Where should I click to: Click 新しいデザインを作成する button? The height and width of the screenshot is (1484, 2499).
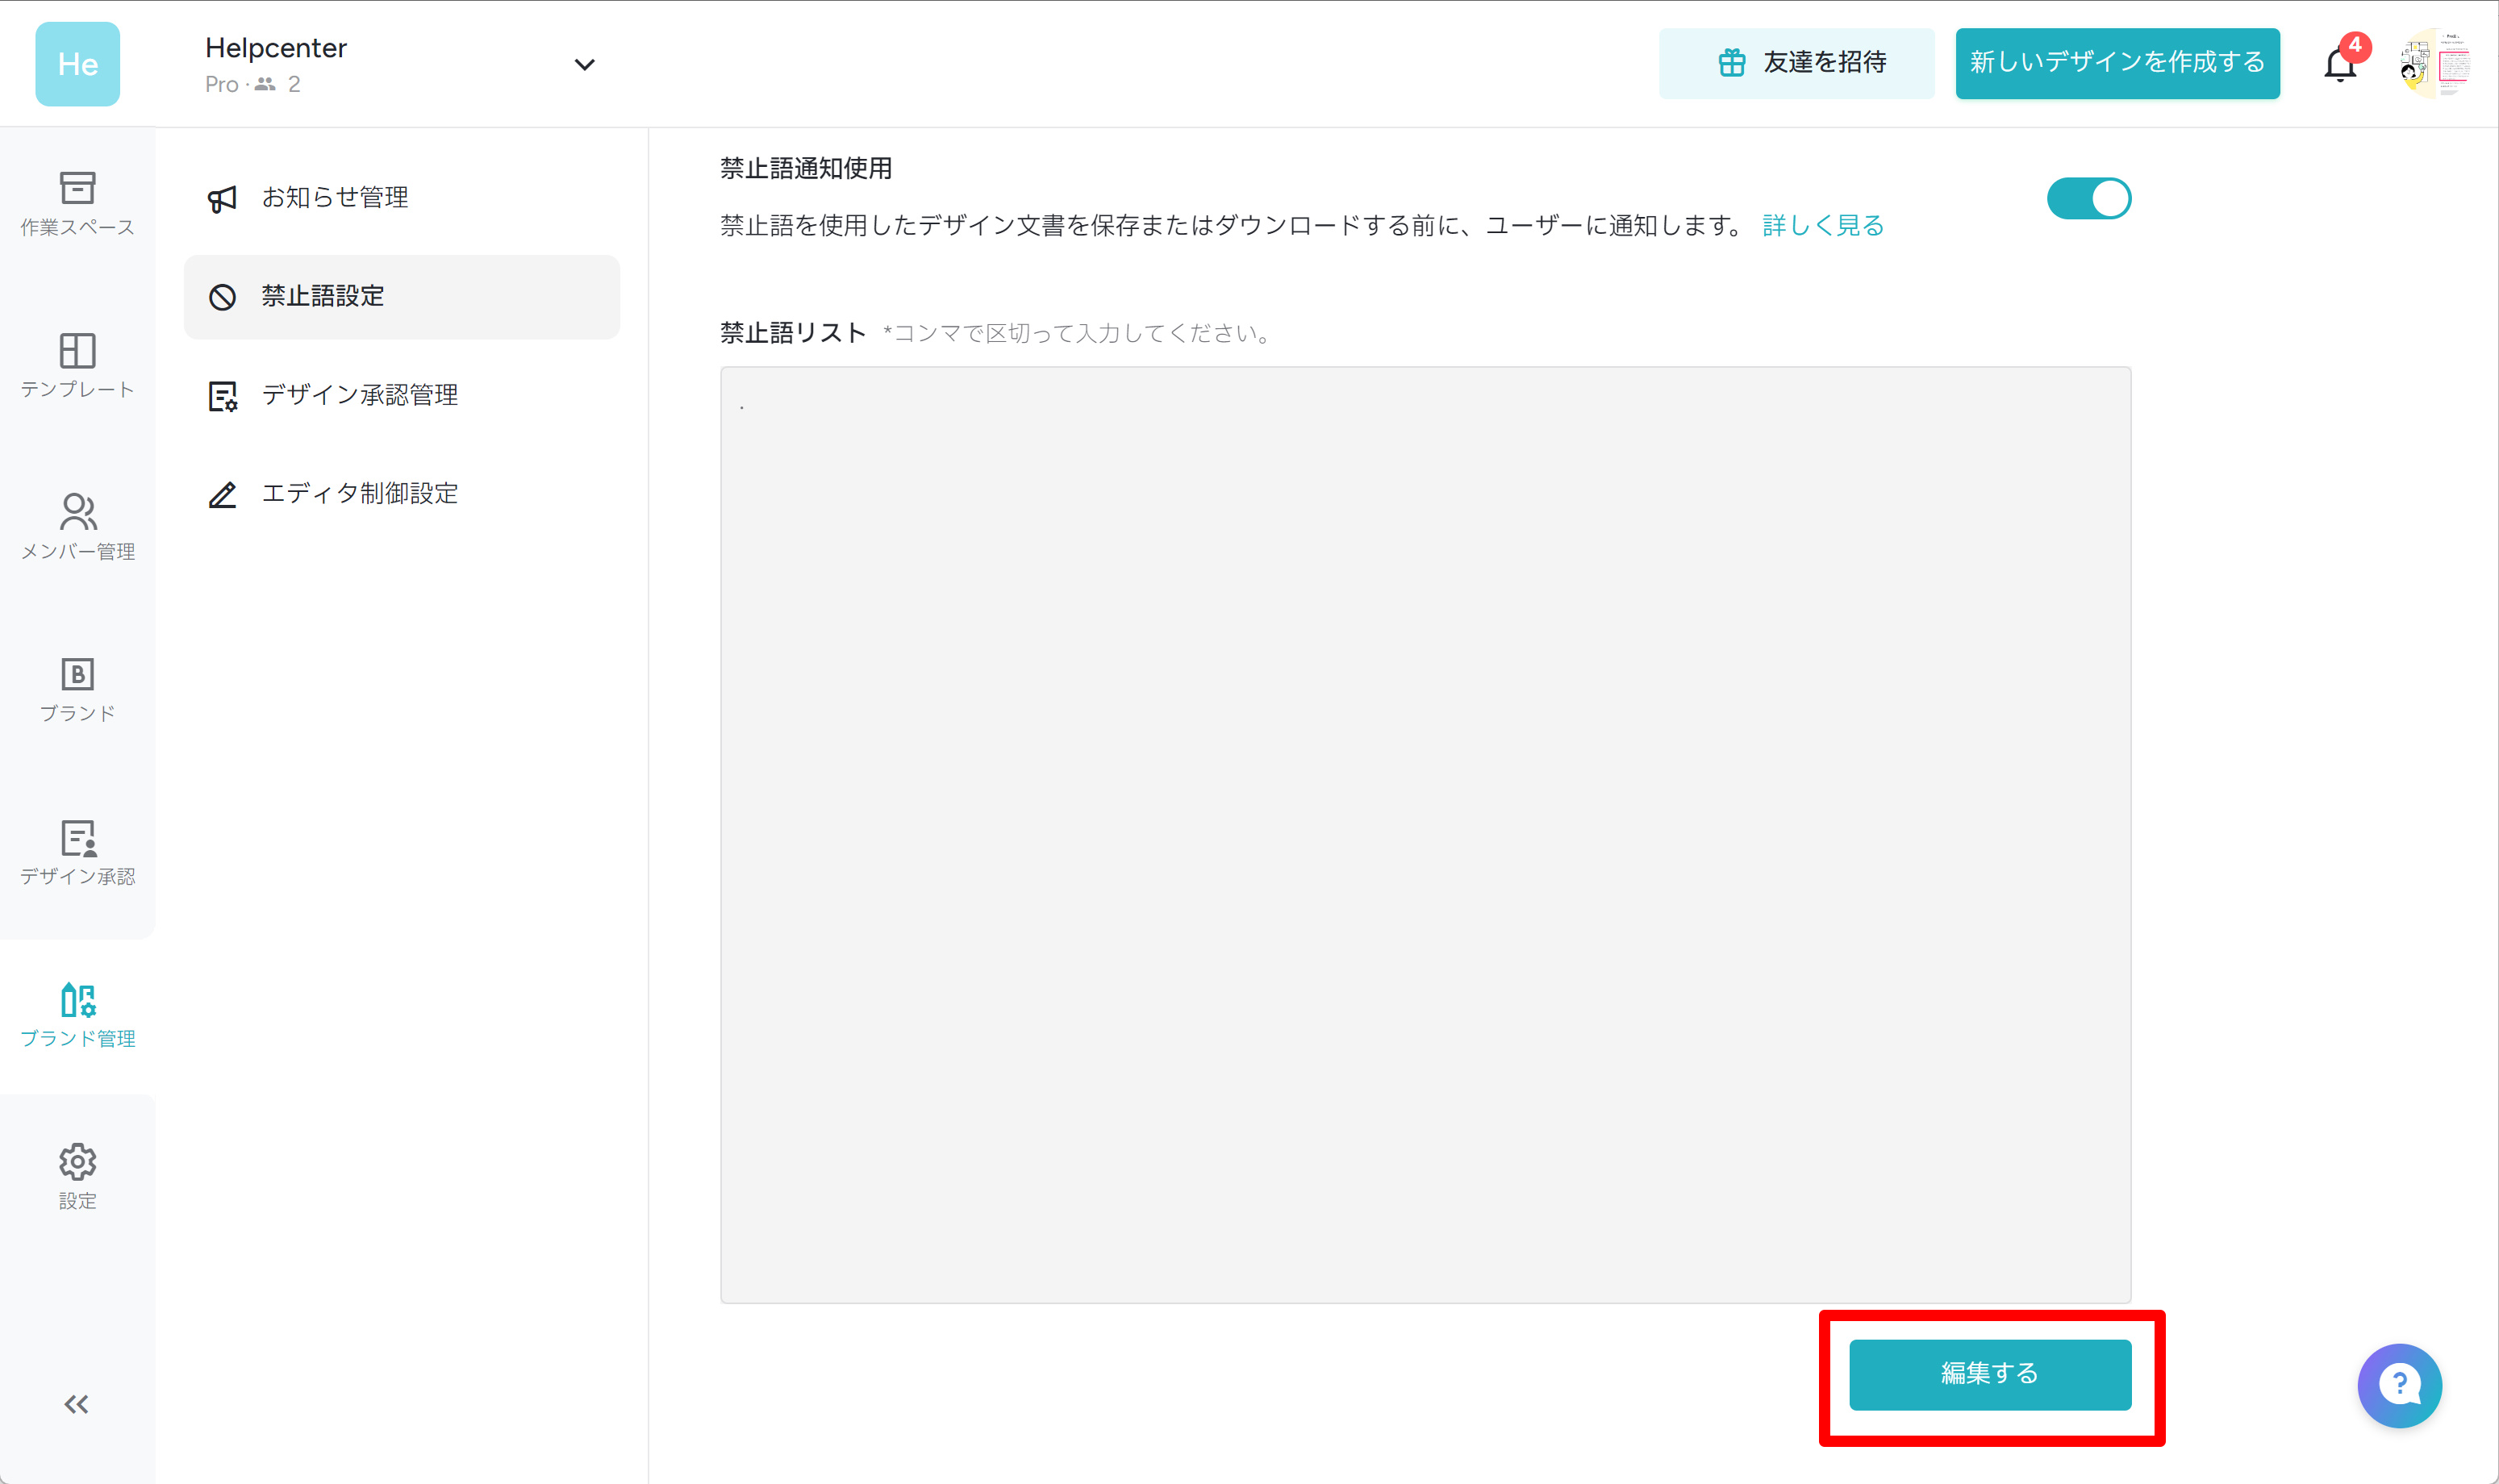[2117, 63]
